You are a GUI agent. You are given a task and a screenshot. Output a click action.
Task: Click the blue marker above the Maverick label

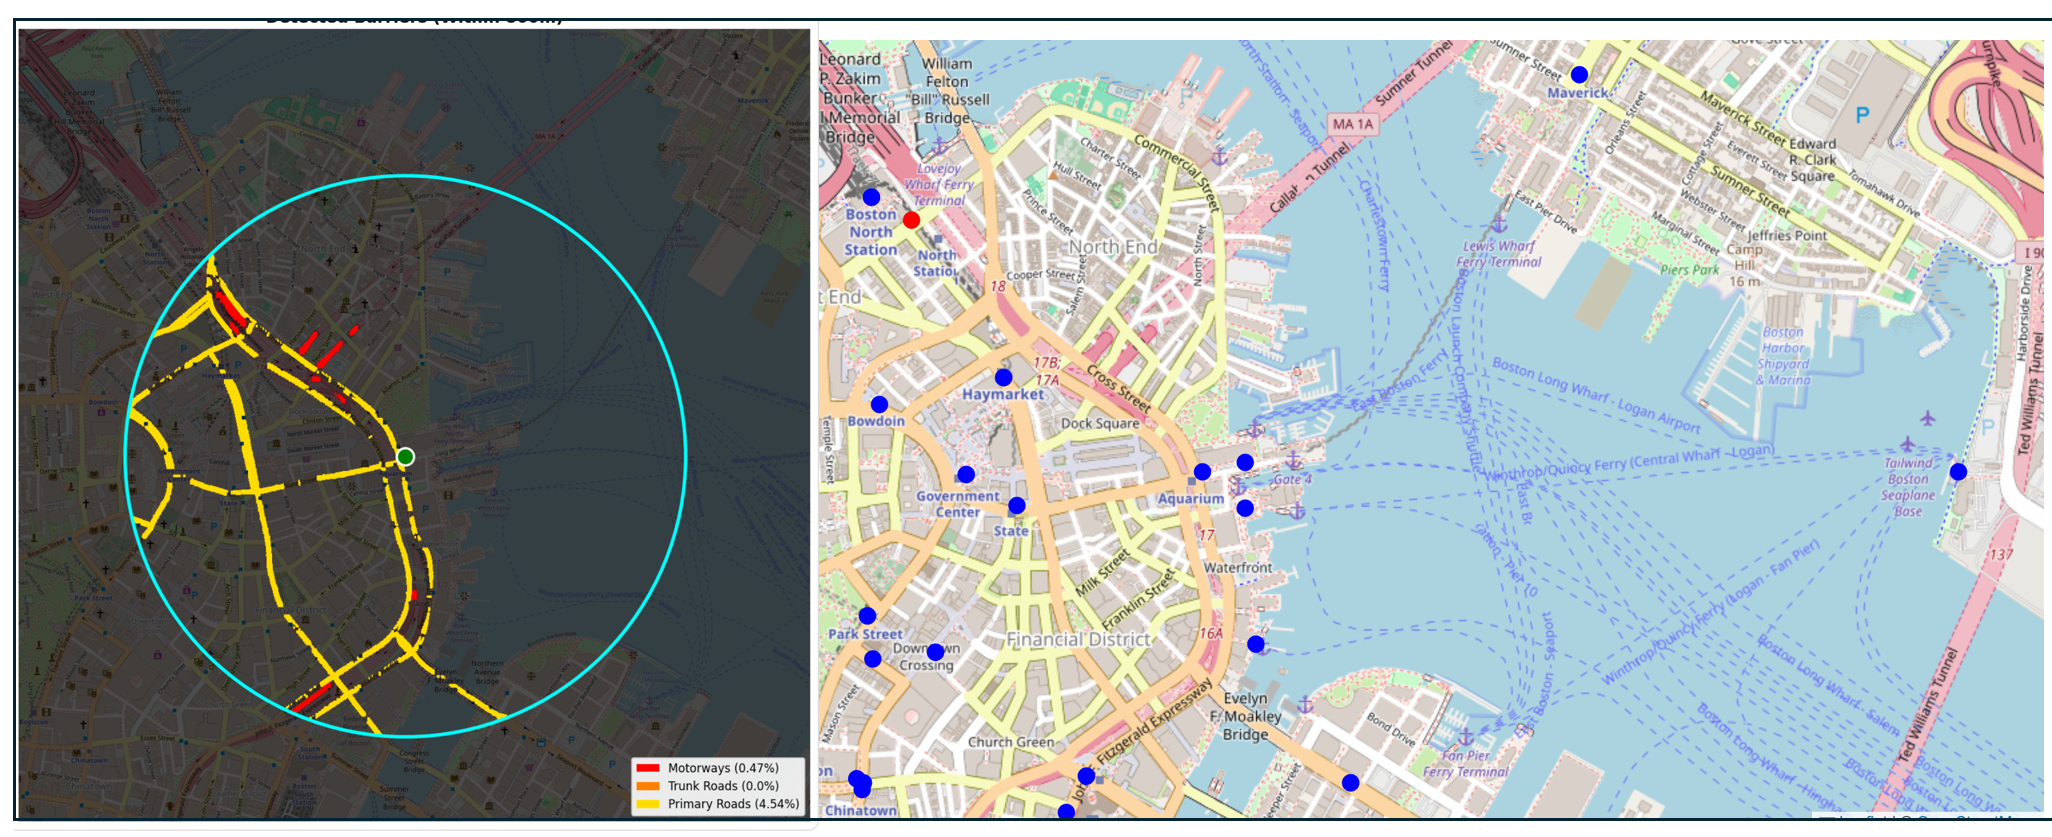tap(1579, 74)
